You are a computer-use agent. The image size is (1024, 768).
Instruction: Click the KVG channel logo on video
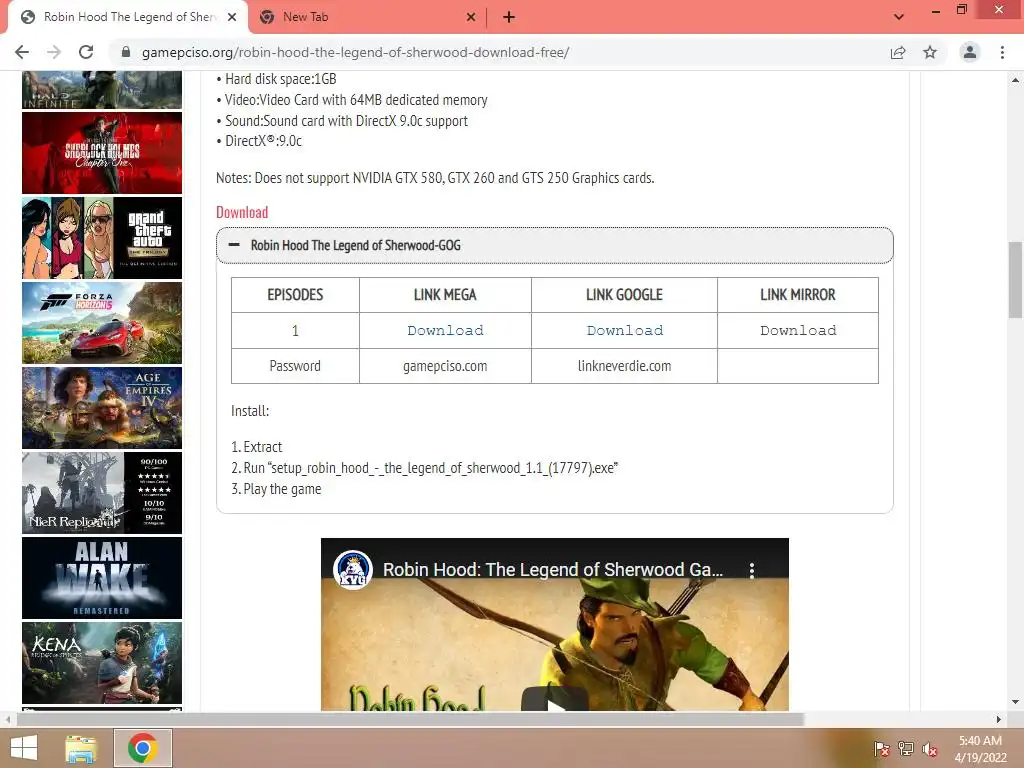click(353, 569)
